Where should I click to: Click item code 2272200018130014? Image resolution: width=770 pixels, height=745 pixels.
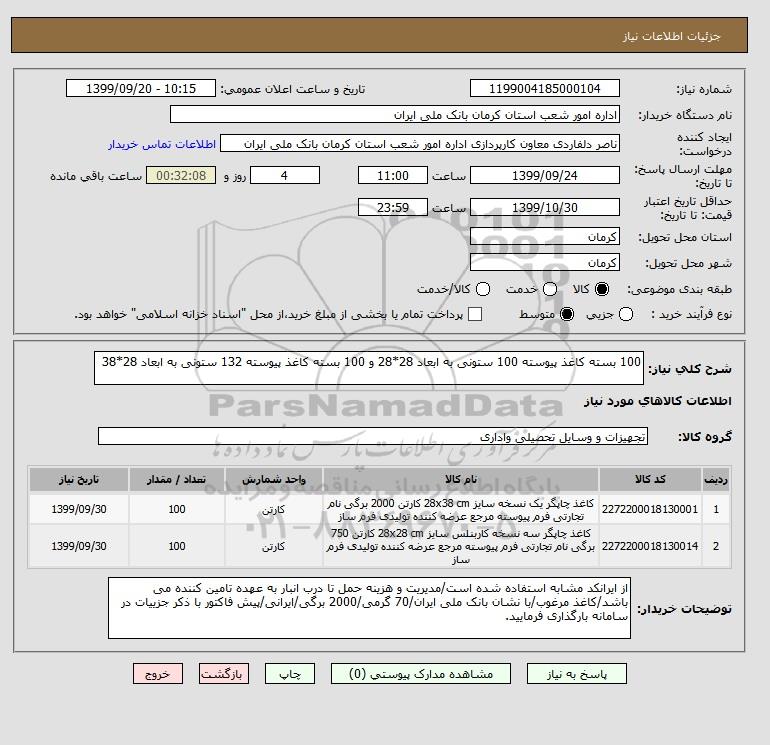coord(650,546)
